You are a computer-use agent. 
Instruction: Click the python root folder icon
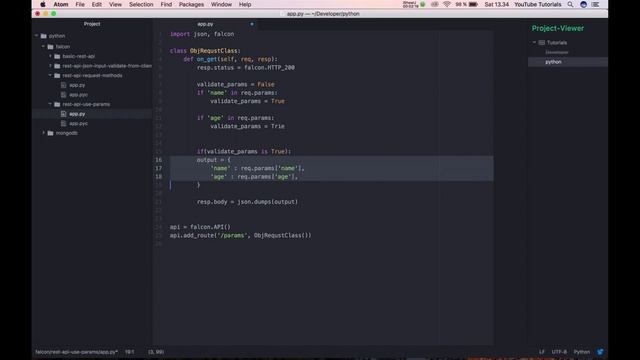click(x=44, y=36)
